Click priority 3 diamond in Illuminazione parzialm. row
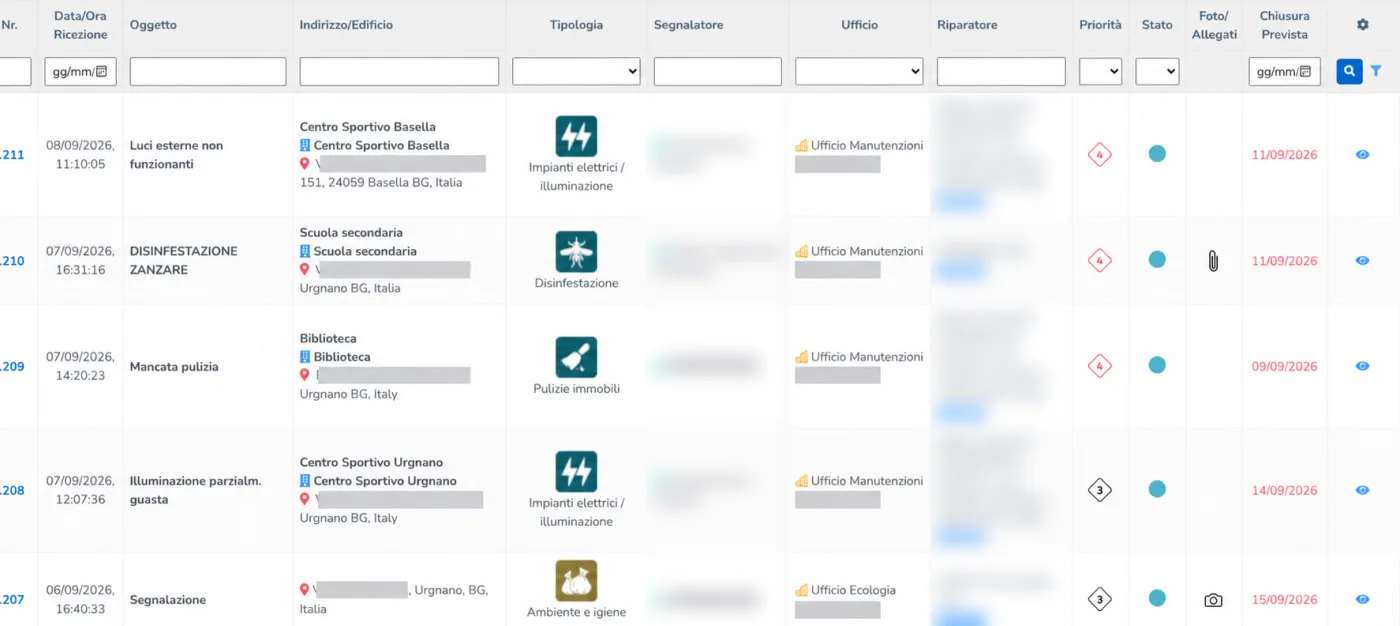The image size is (1400, 626). 1100,490
